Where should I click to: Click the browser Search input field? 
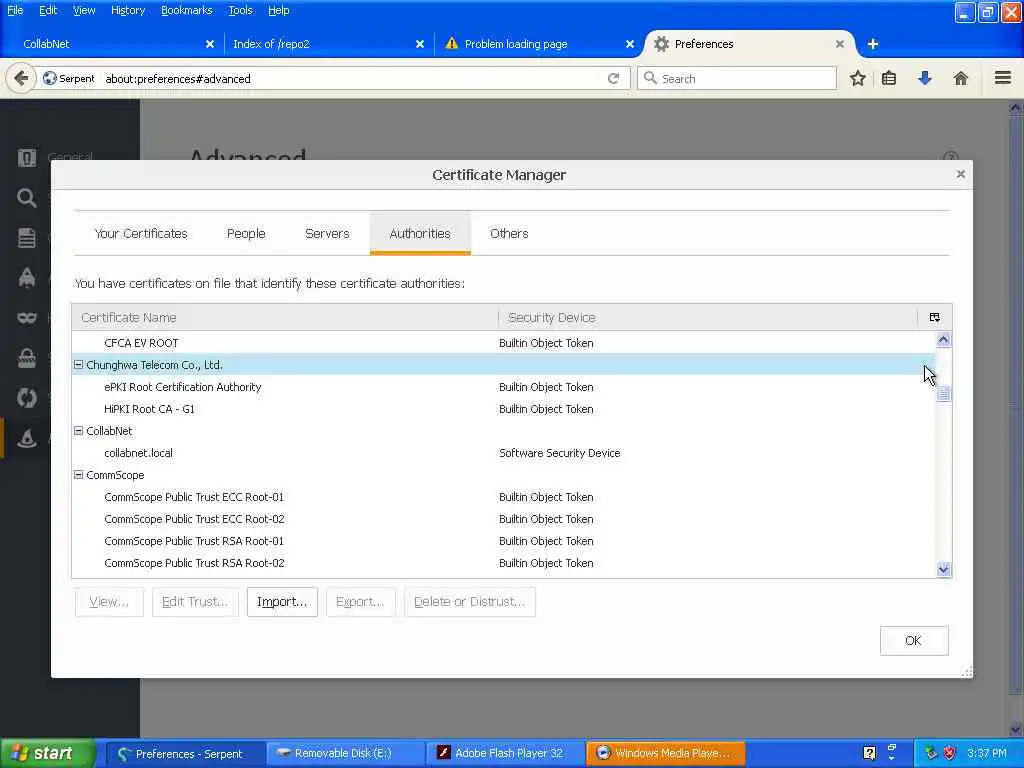(x=737, y=78)
